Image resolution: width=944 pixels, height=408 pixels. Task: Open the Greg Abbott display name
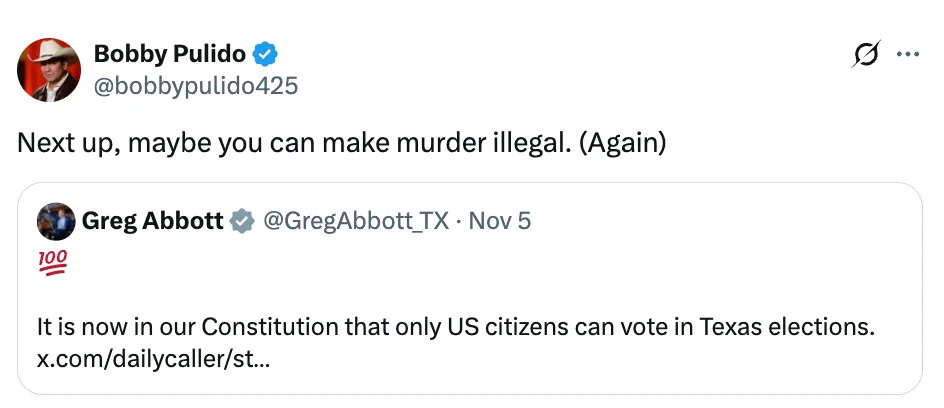pos(153,220)
